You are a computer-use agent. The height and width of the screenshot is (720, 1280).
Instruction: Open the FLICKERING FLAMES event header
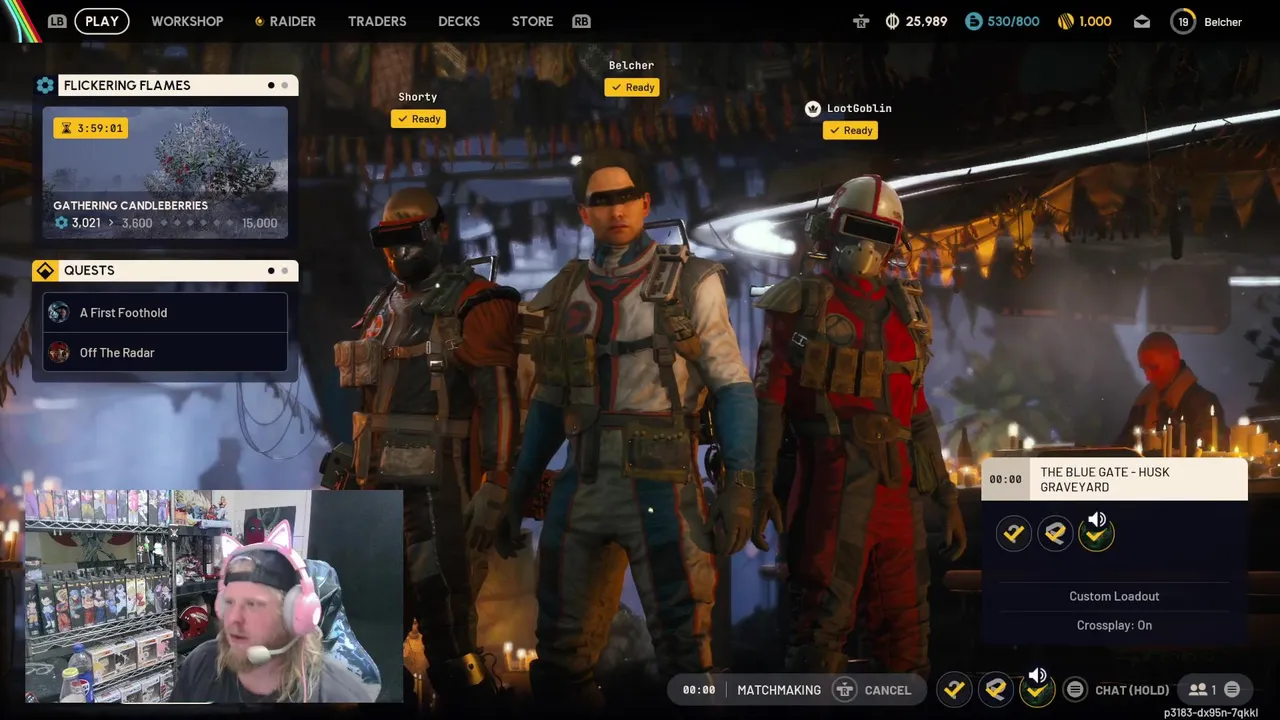coord(178,85)
